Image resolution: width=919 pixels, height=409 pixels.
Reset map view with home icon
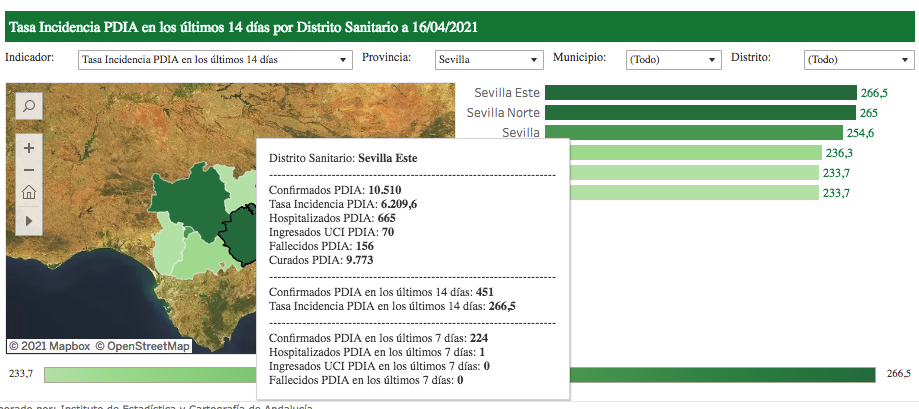pyautogui.click(x=29, y=193)
